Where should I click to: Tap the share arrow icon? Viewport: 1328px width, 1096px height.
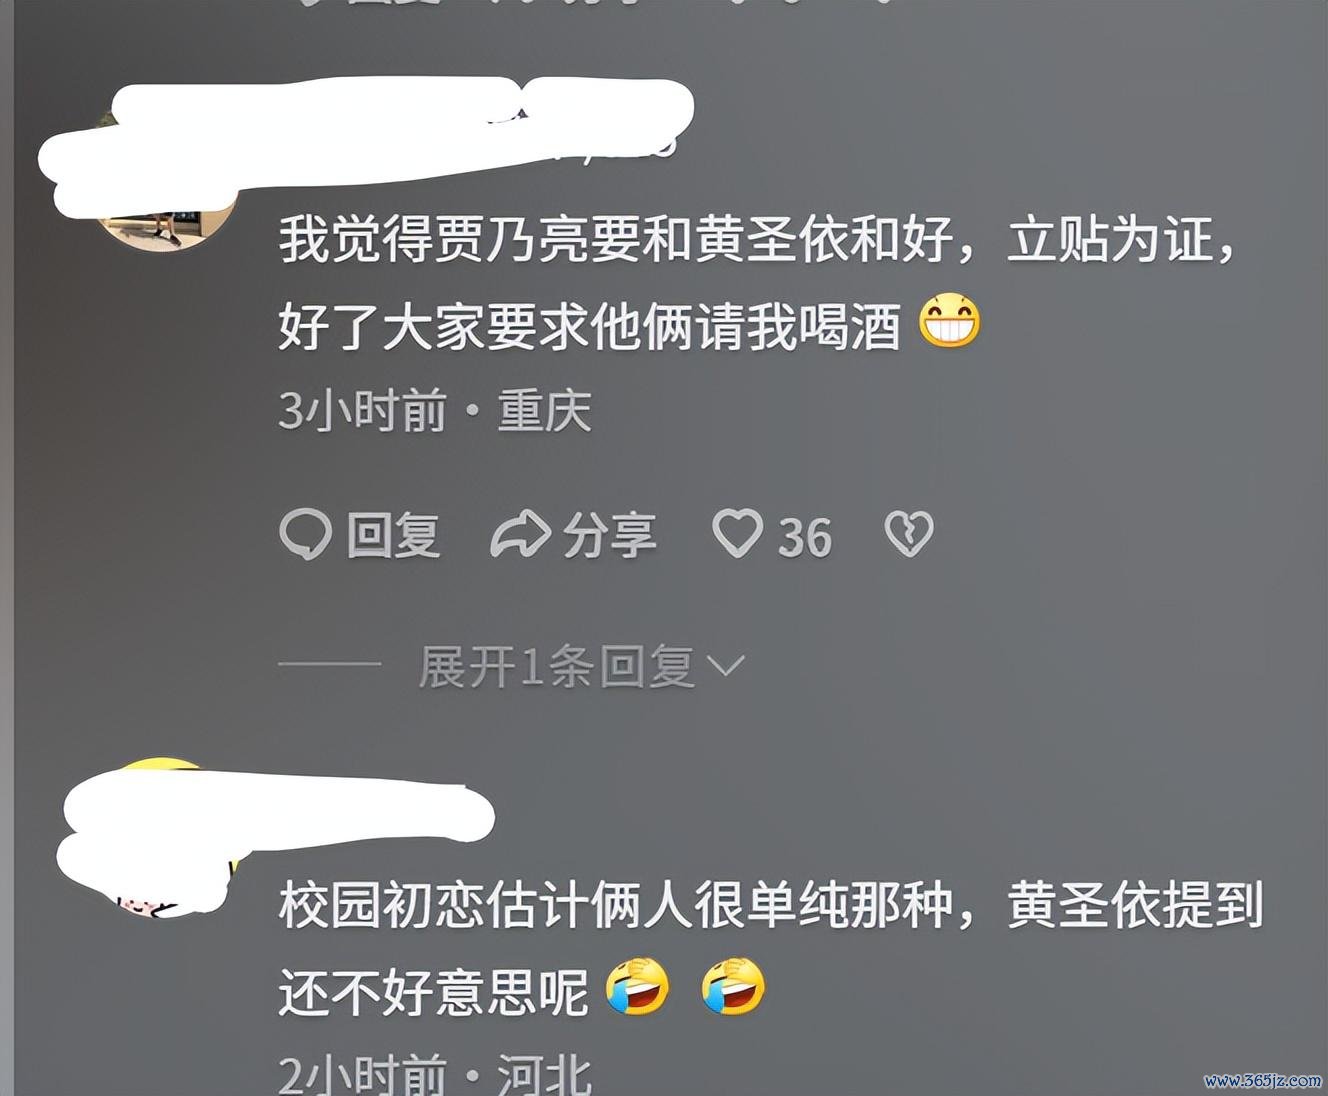coord(520,534)
